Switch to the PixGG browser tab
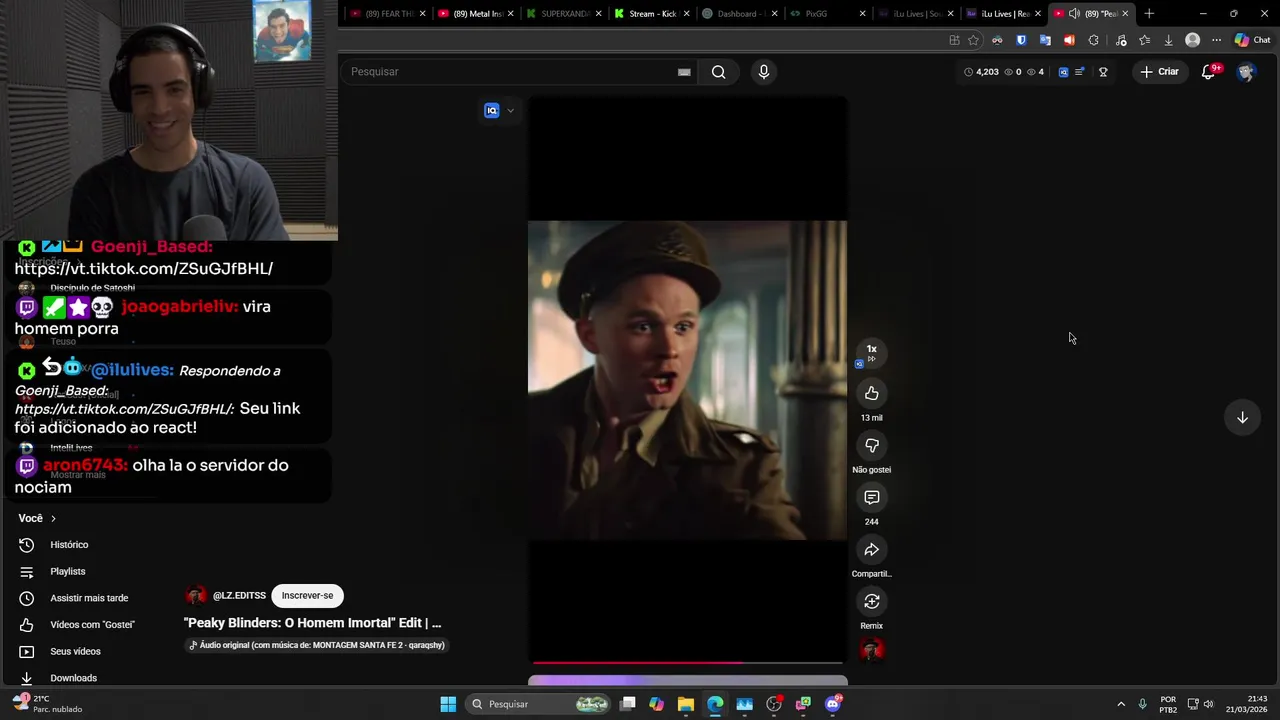The height and width of the screenshot is (720, 1280). click(826, 14)
